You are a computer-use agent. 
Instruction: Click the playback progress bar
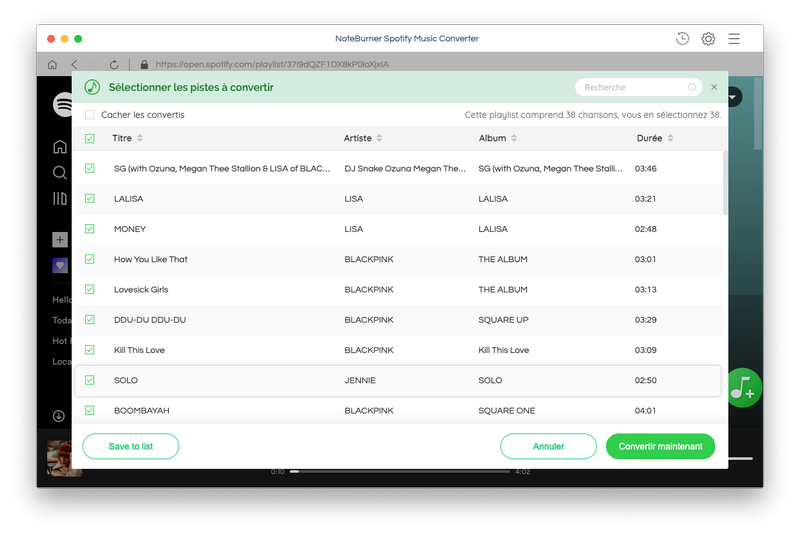point(400,472)
